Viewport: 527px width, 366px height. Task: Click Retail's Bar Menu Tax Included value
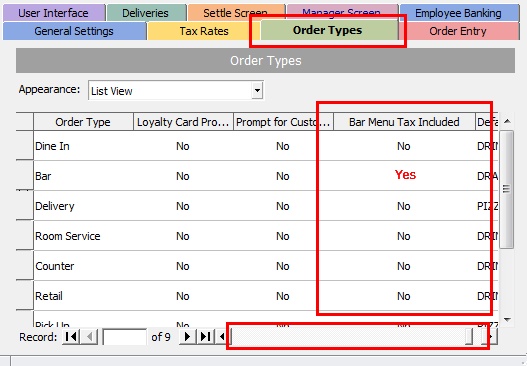pos(404,296)
